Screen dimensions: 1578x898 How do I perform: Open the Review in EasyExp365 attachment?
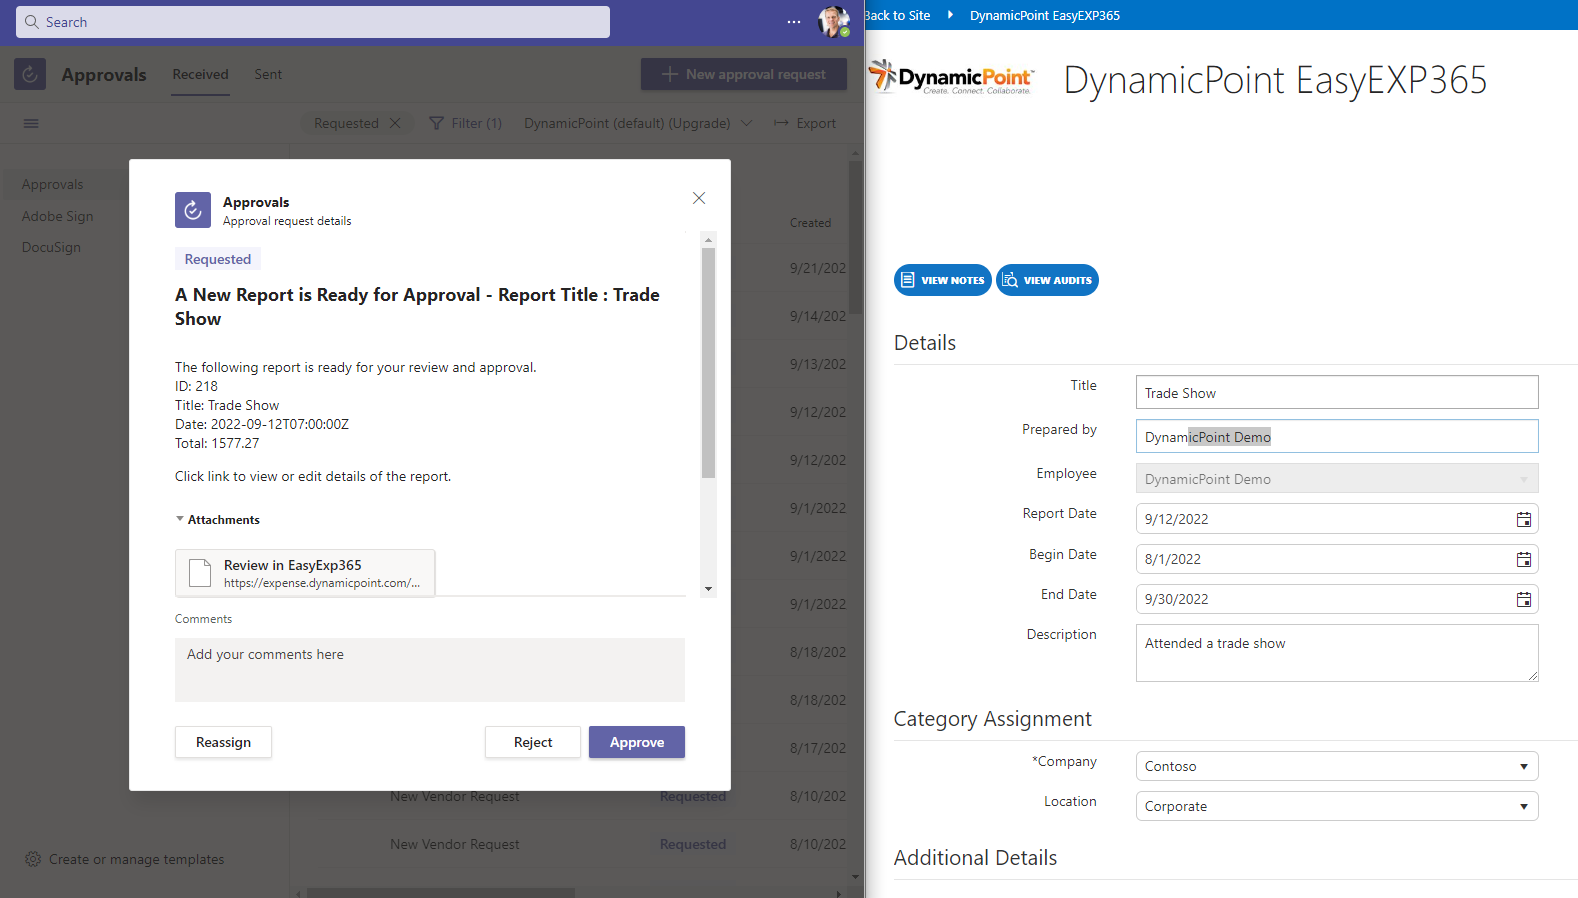click(305, 573)
